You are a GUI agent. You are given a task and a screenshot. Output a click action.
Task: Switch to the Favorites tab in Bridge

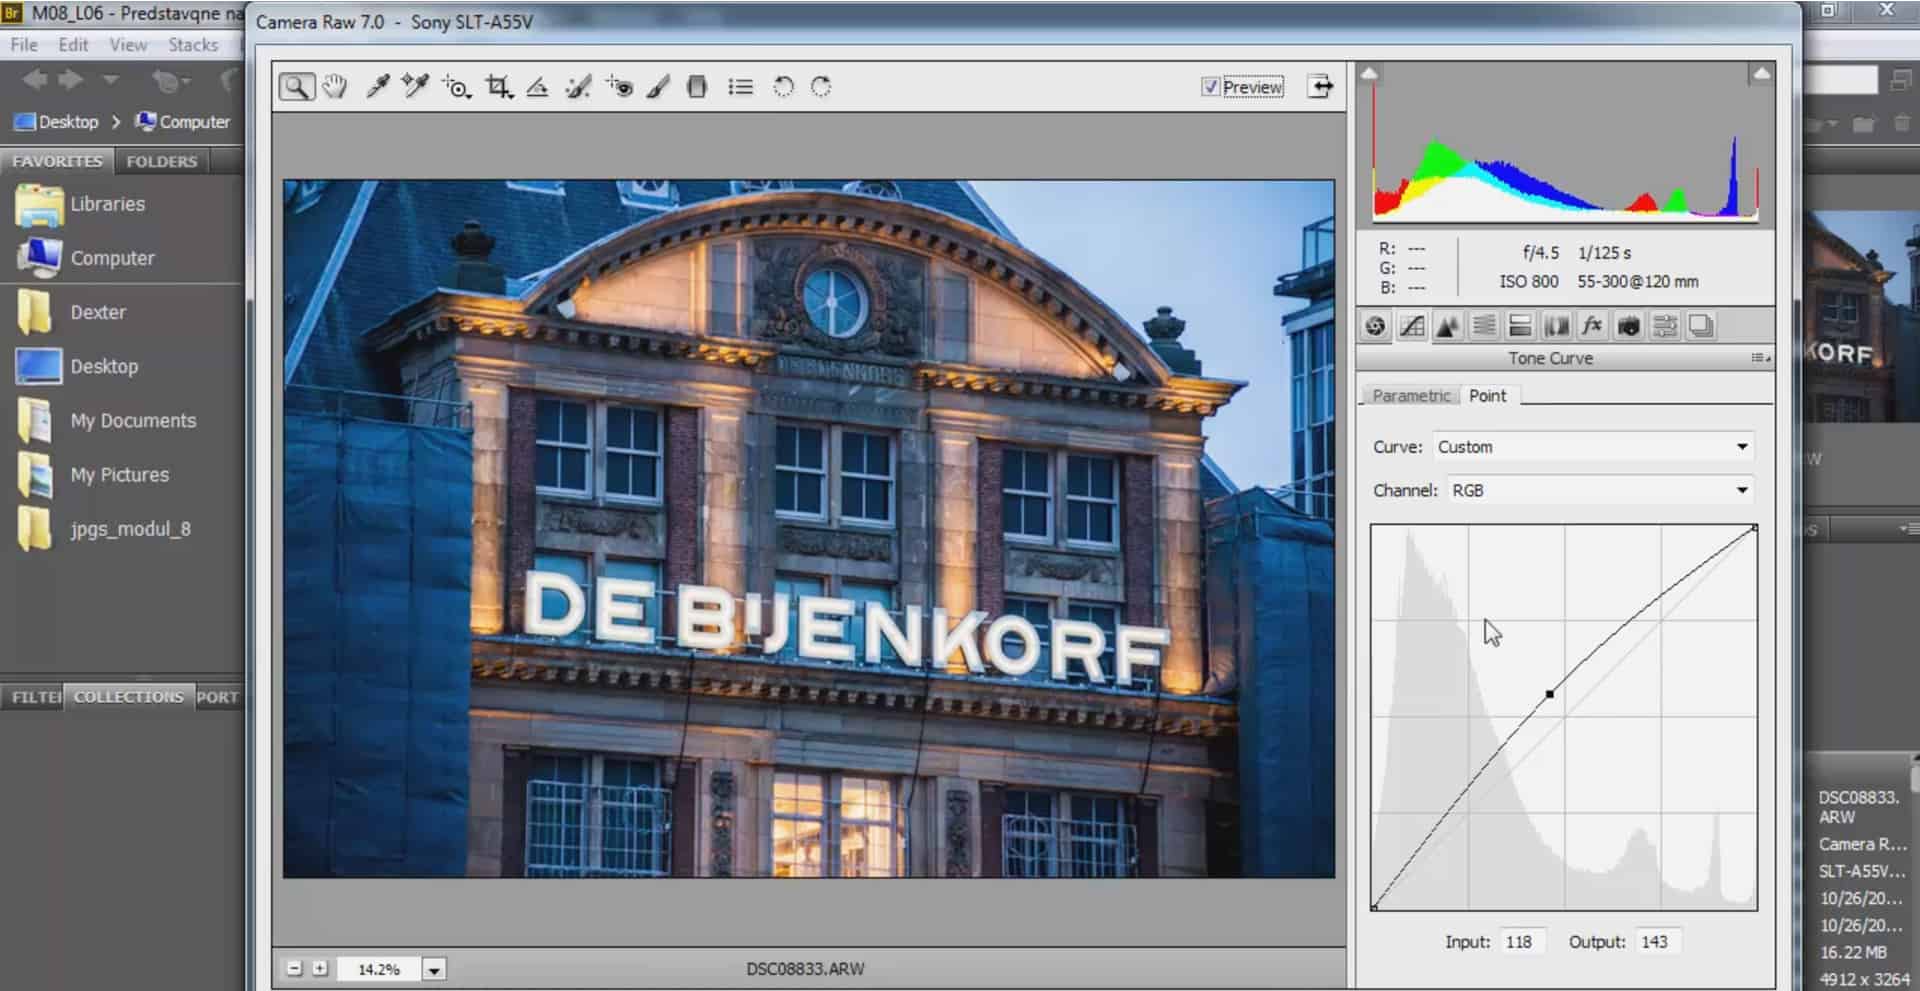click(x=57, y=161)
